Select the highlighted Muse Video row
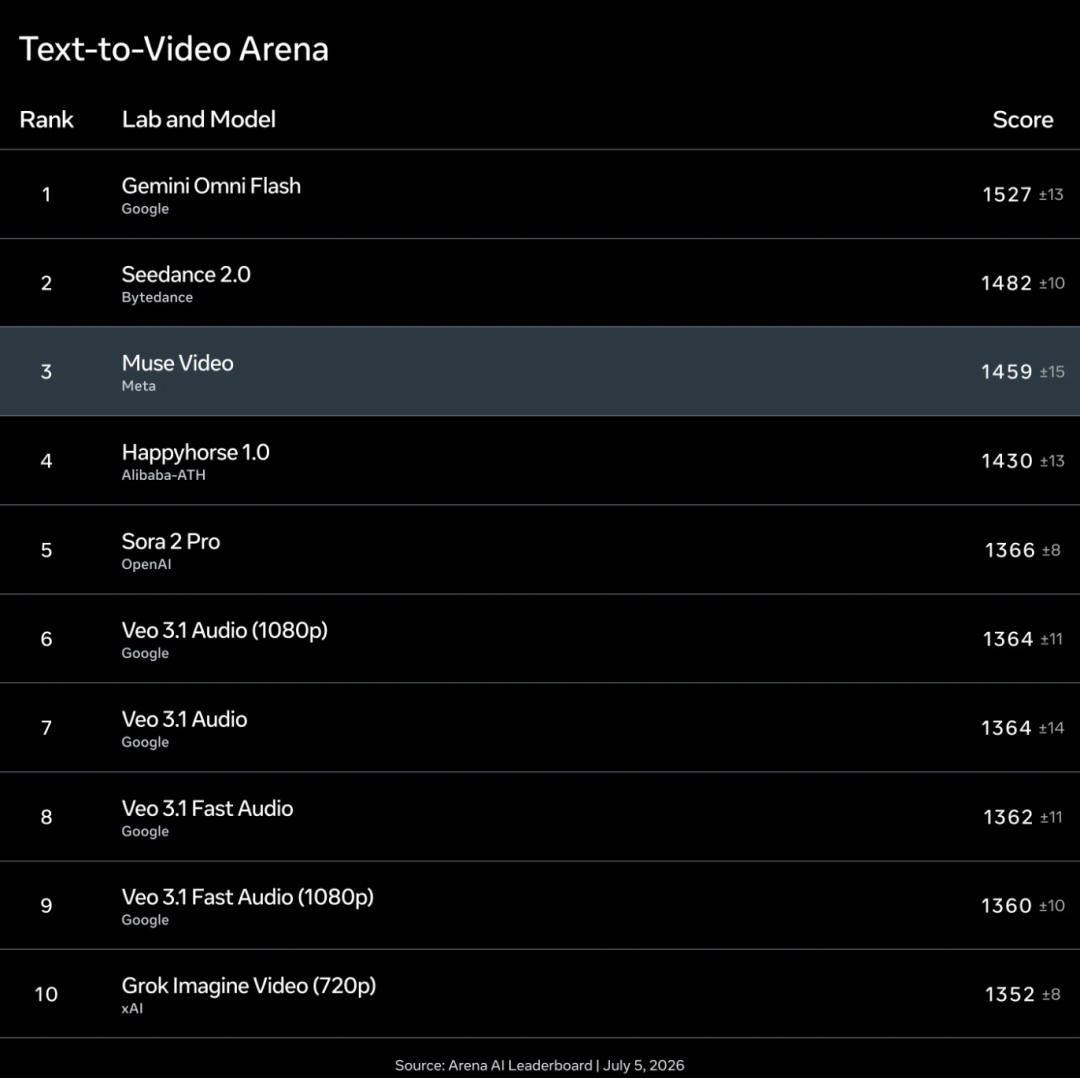Viewport: 1080px width, 1078px height. (540, 371)
